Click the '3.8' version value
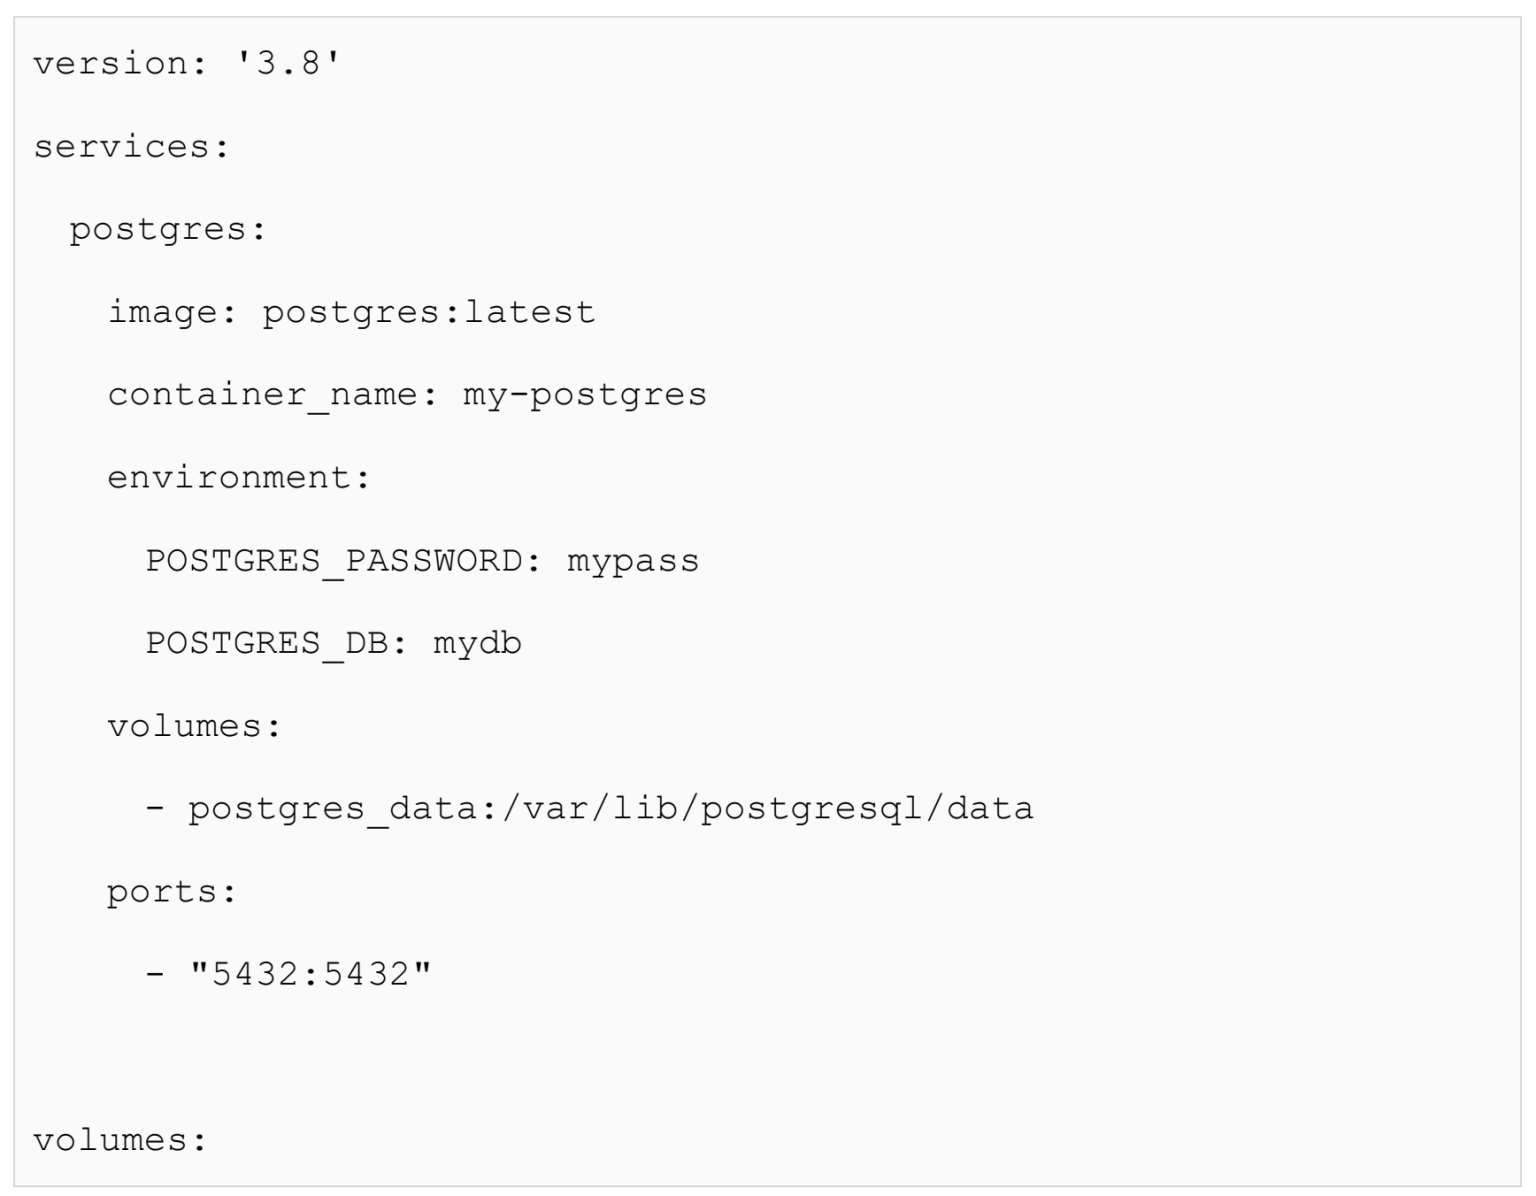 [288, 64]
